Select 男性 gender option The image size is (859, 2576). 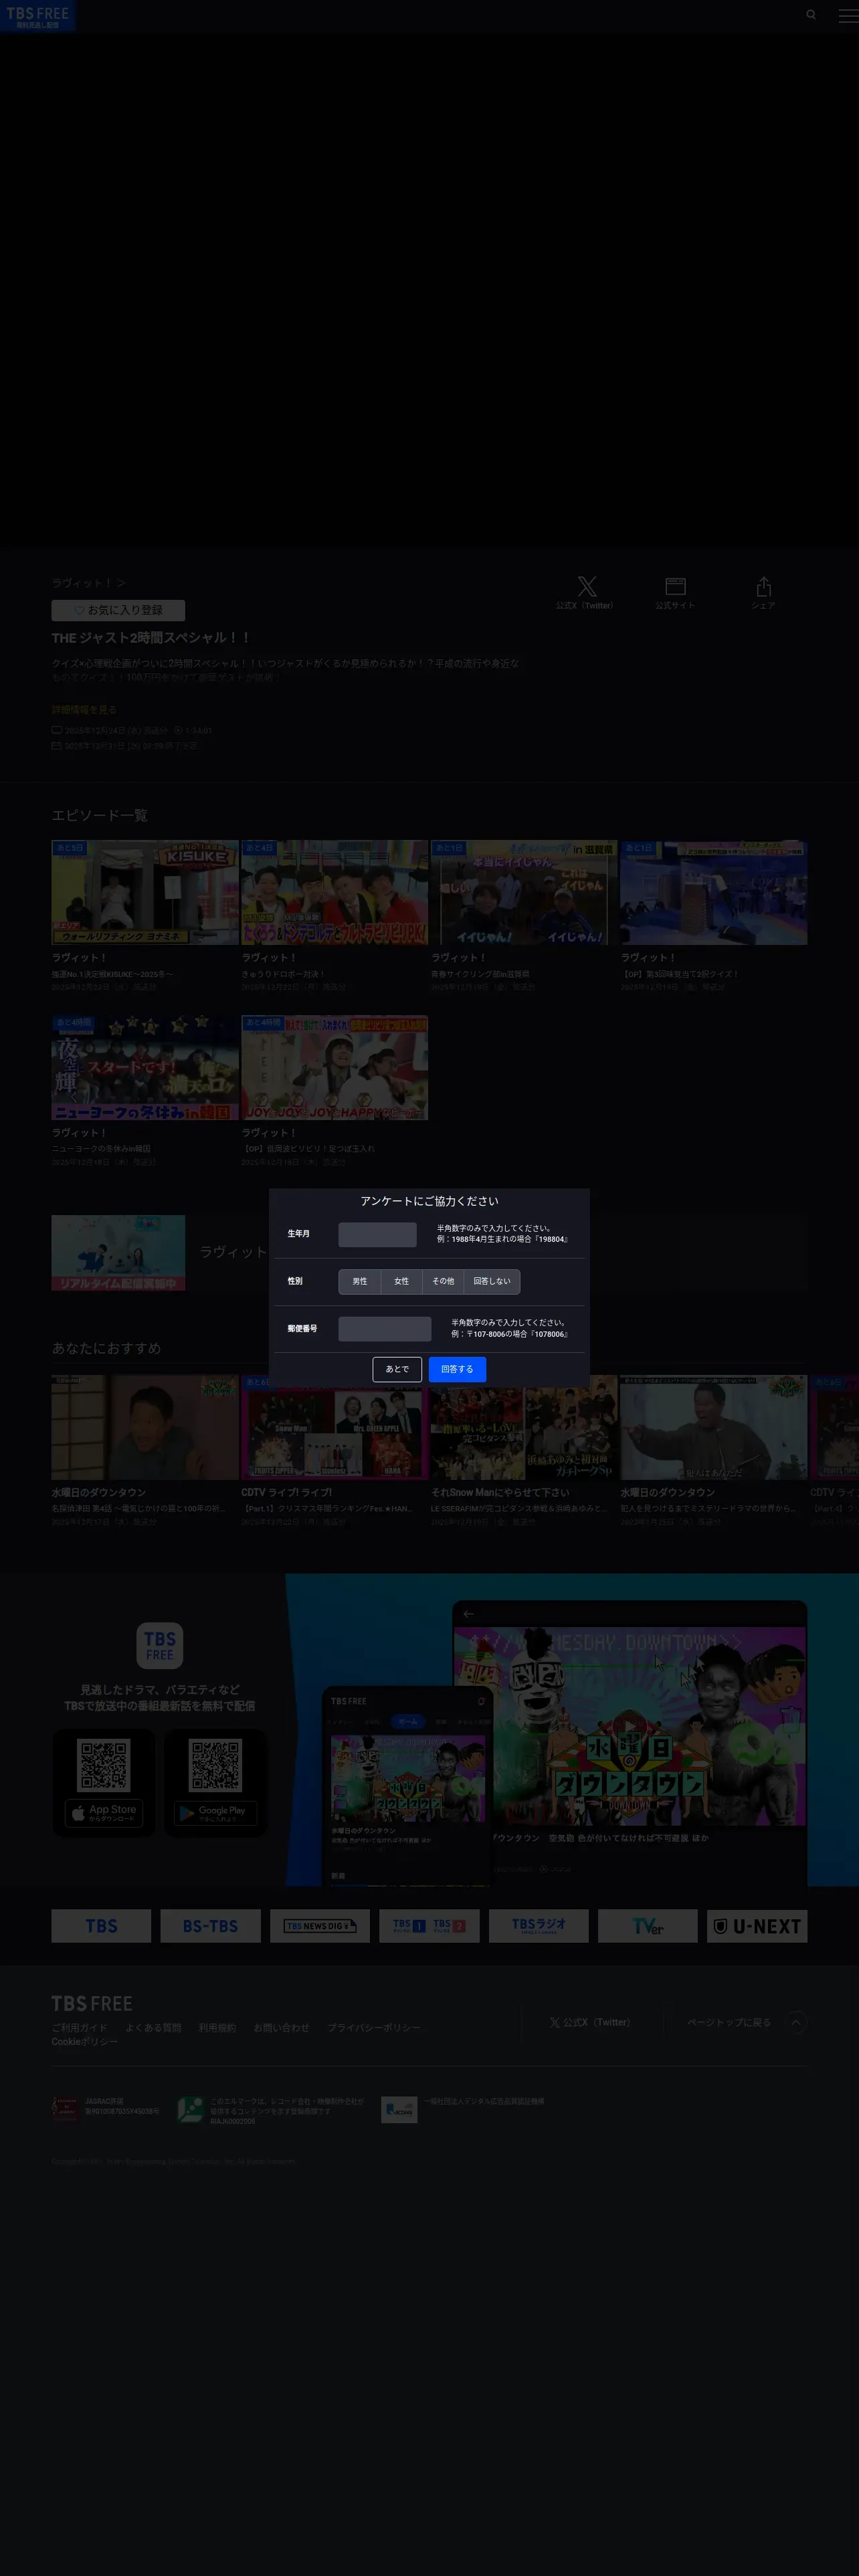(x=360, y=1281)
